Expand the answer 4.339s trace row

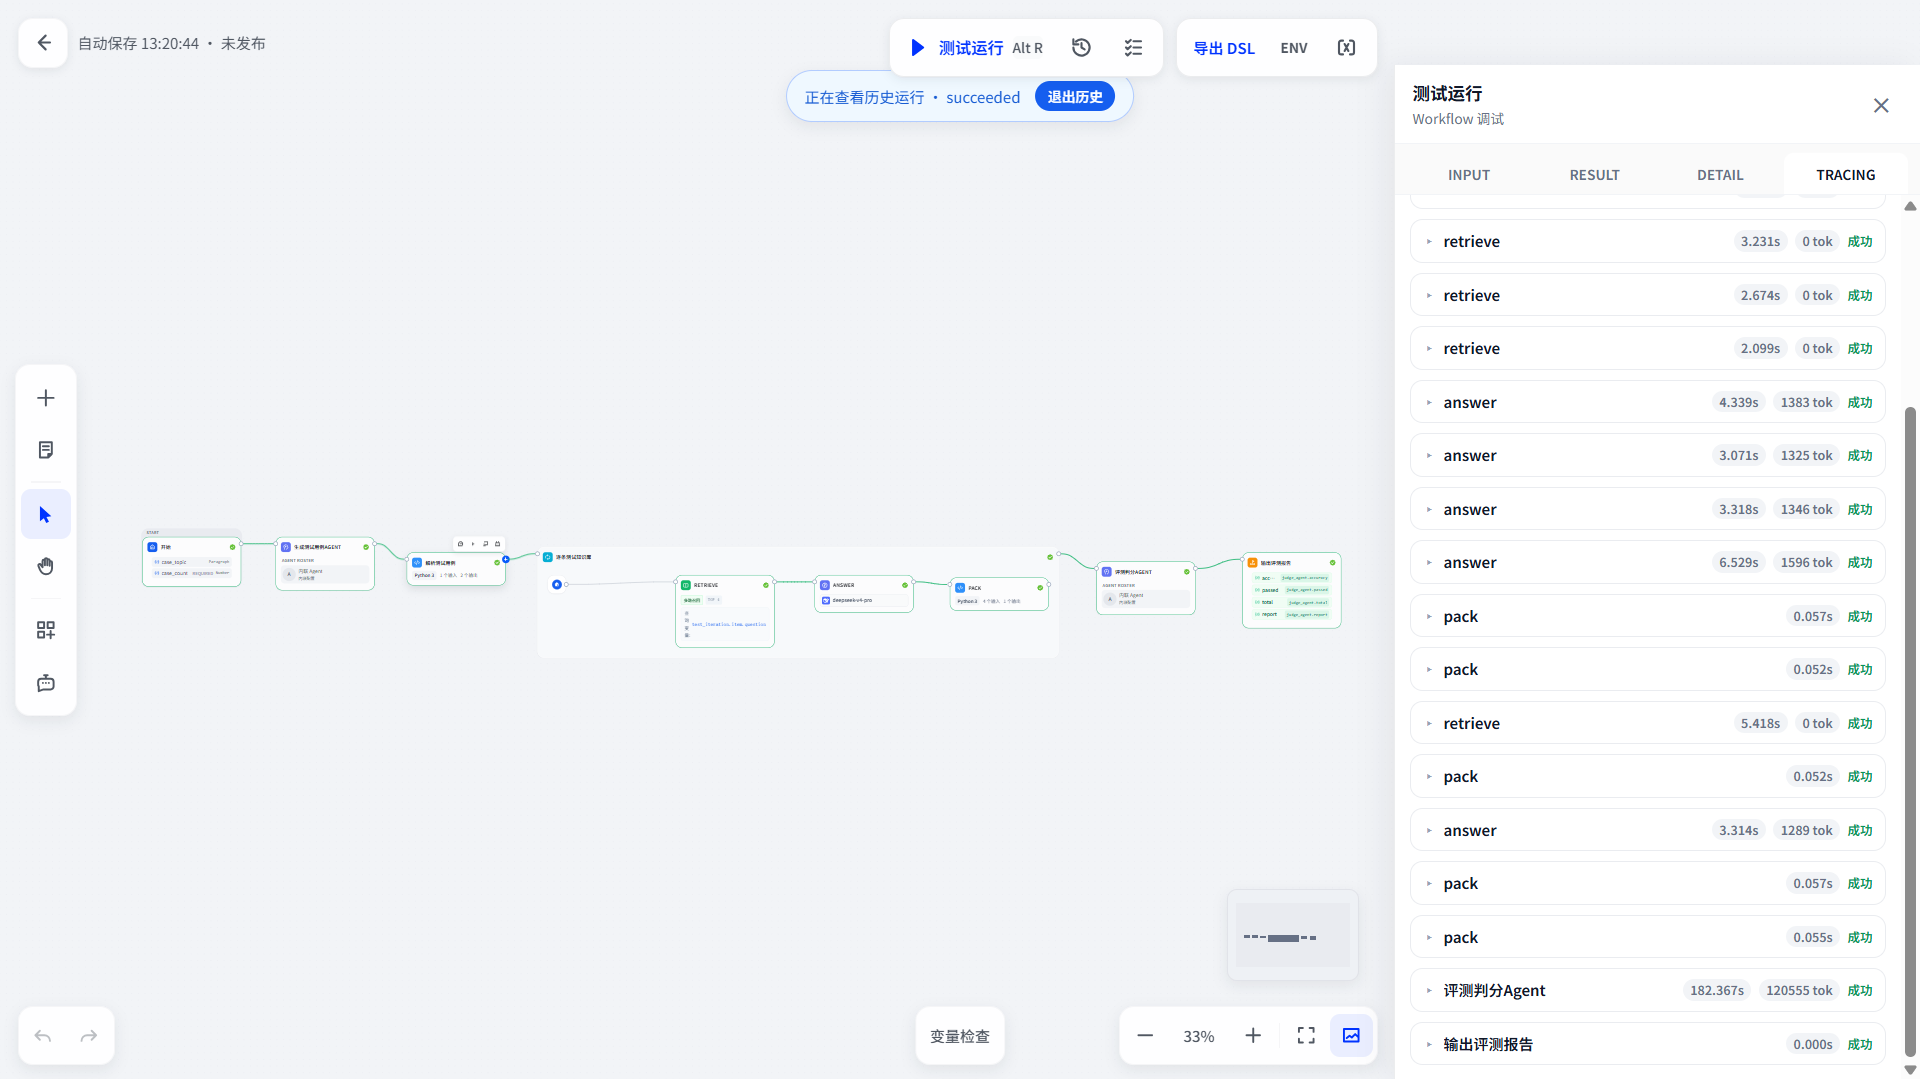(x=1648, y=402)
